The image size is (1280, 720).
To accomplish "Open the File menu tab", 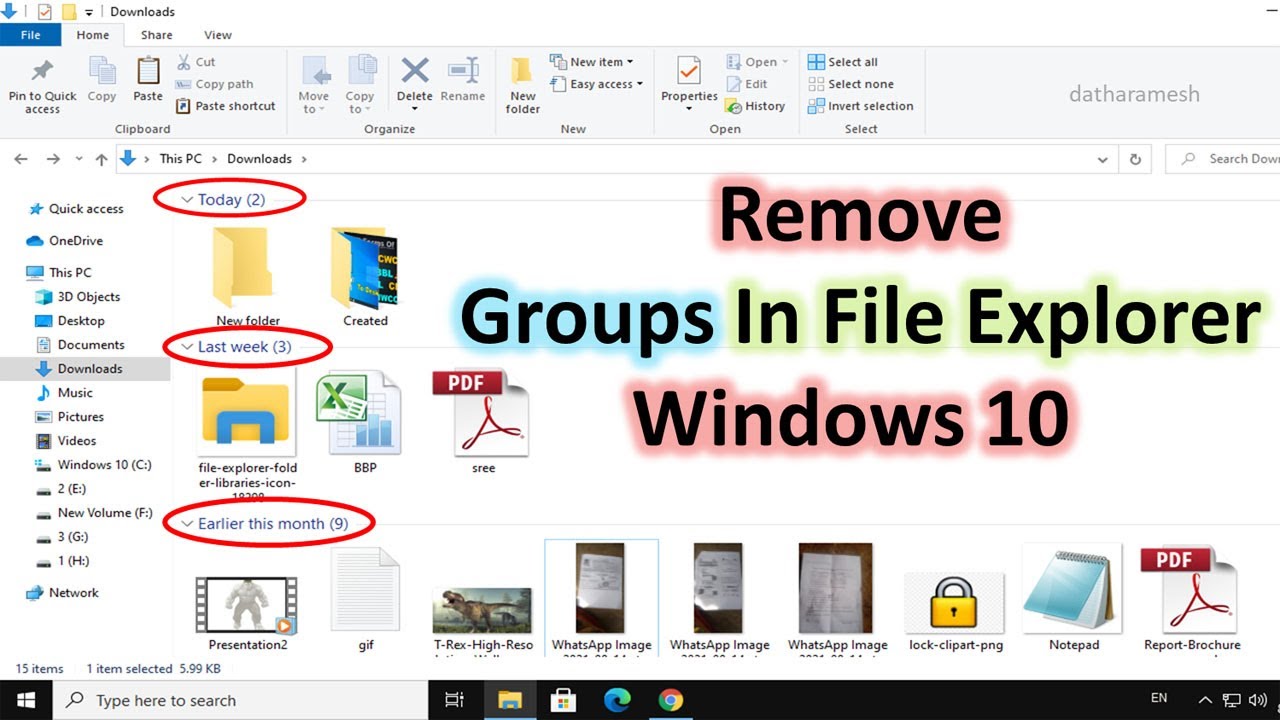I will click(x=30, y=35).
